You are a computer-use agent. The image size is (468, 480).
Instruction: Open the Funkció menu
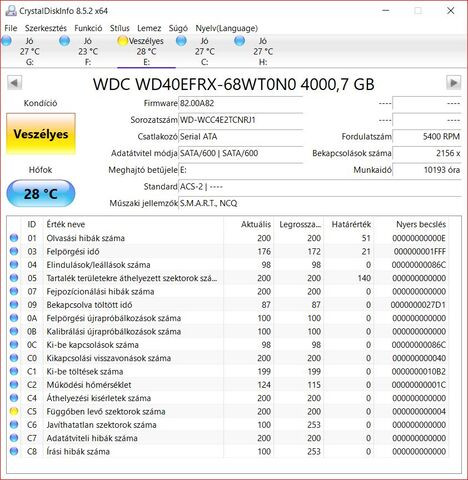pos(88,28)
